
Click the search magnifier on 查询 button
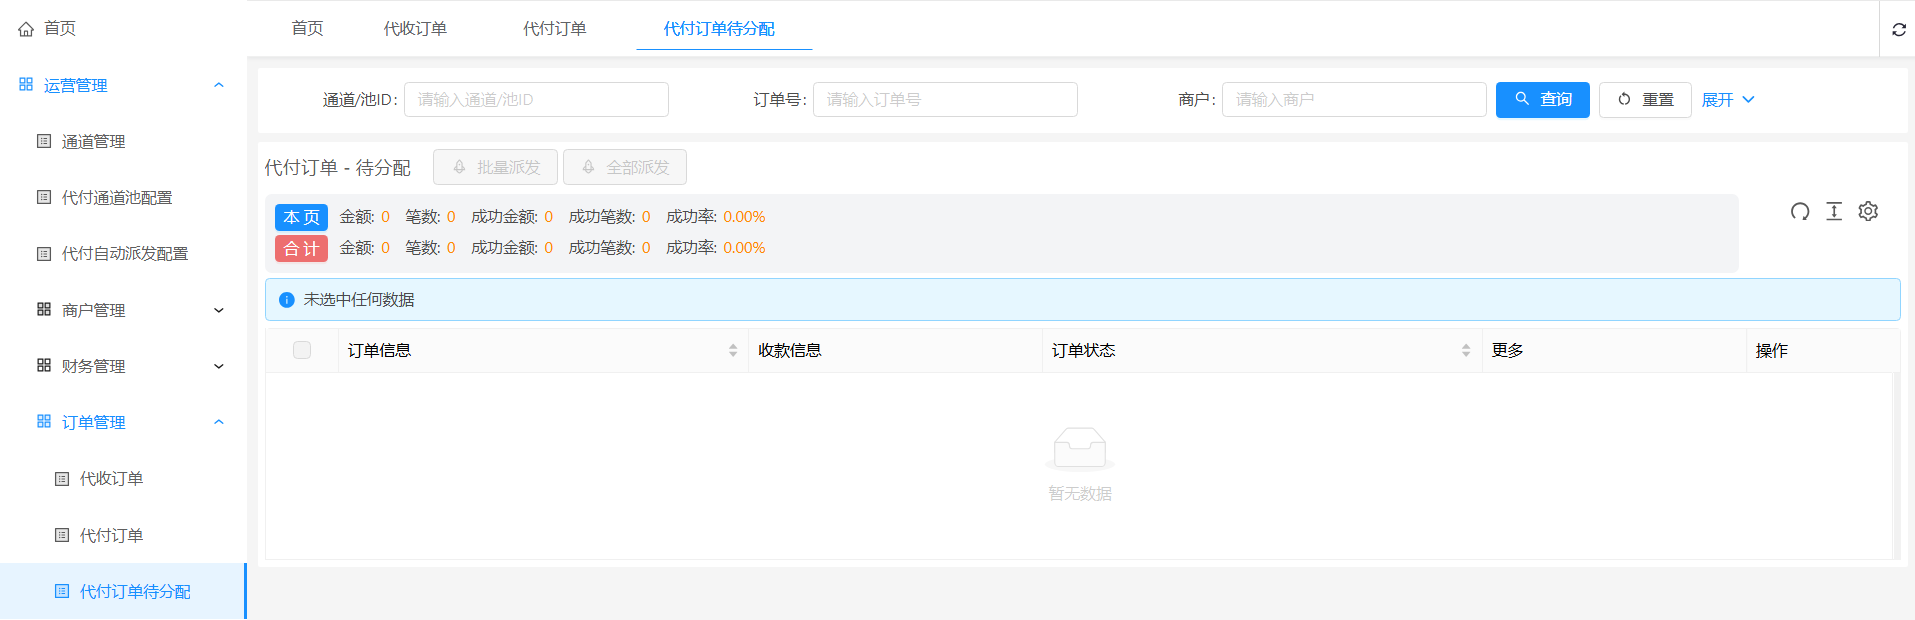1522,99
